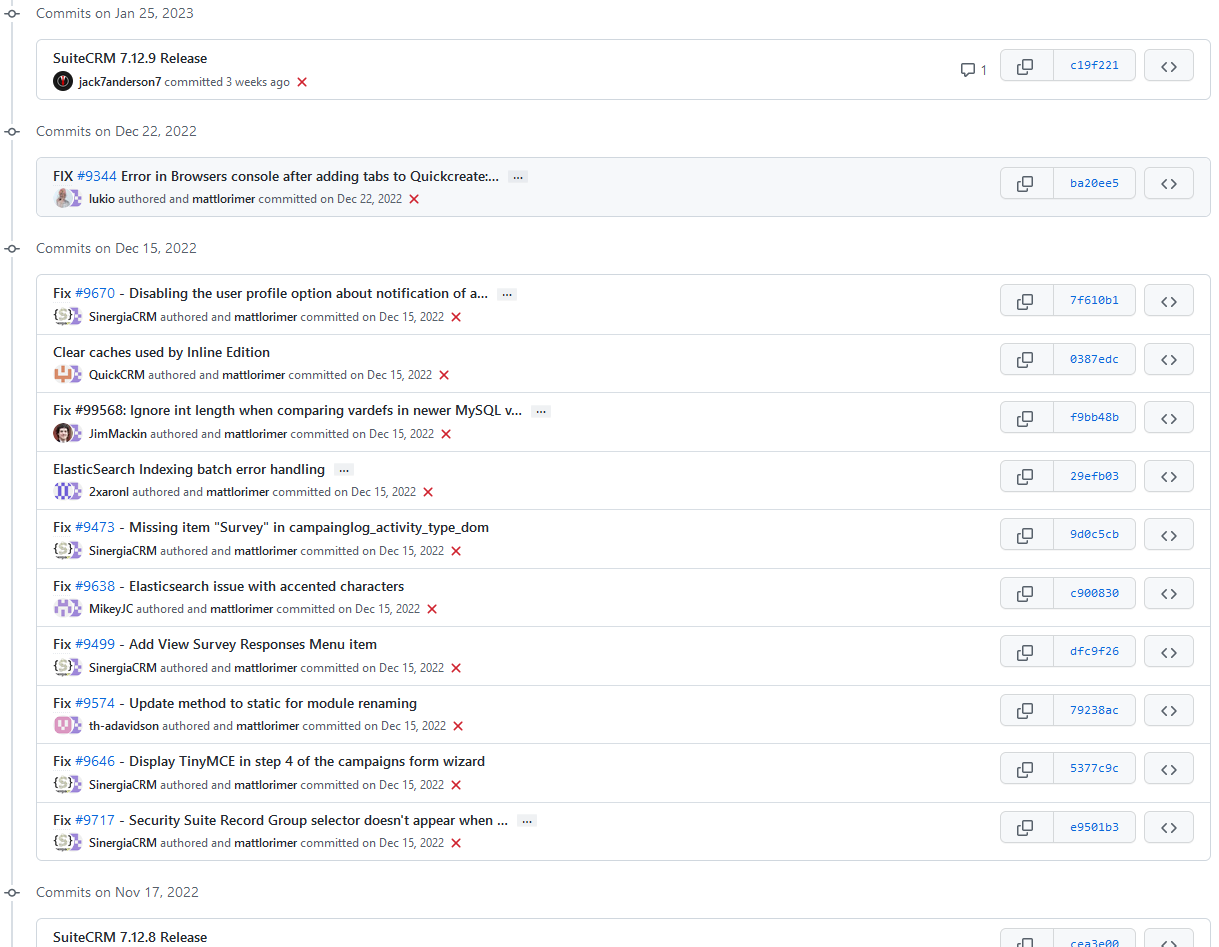The image size is (1219, 947).
Task: Show failed check status for the Clear caches commit
Action: click(444, 375)
